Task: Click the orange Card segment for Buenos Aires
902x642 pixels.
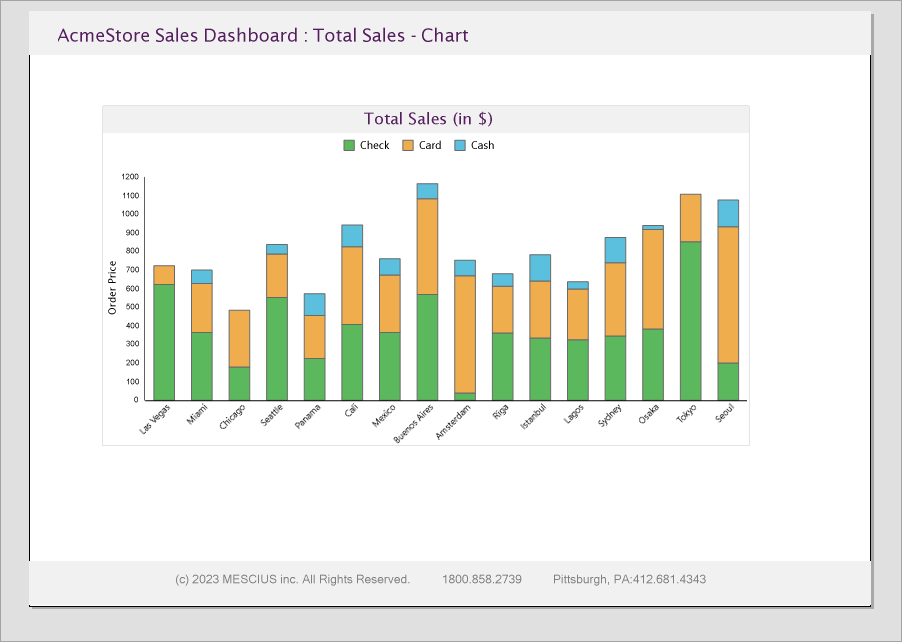Action: [427, 247]
